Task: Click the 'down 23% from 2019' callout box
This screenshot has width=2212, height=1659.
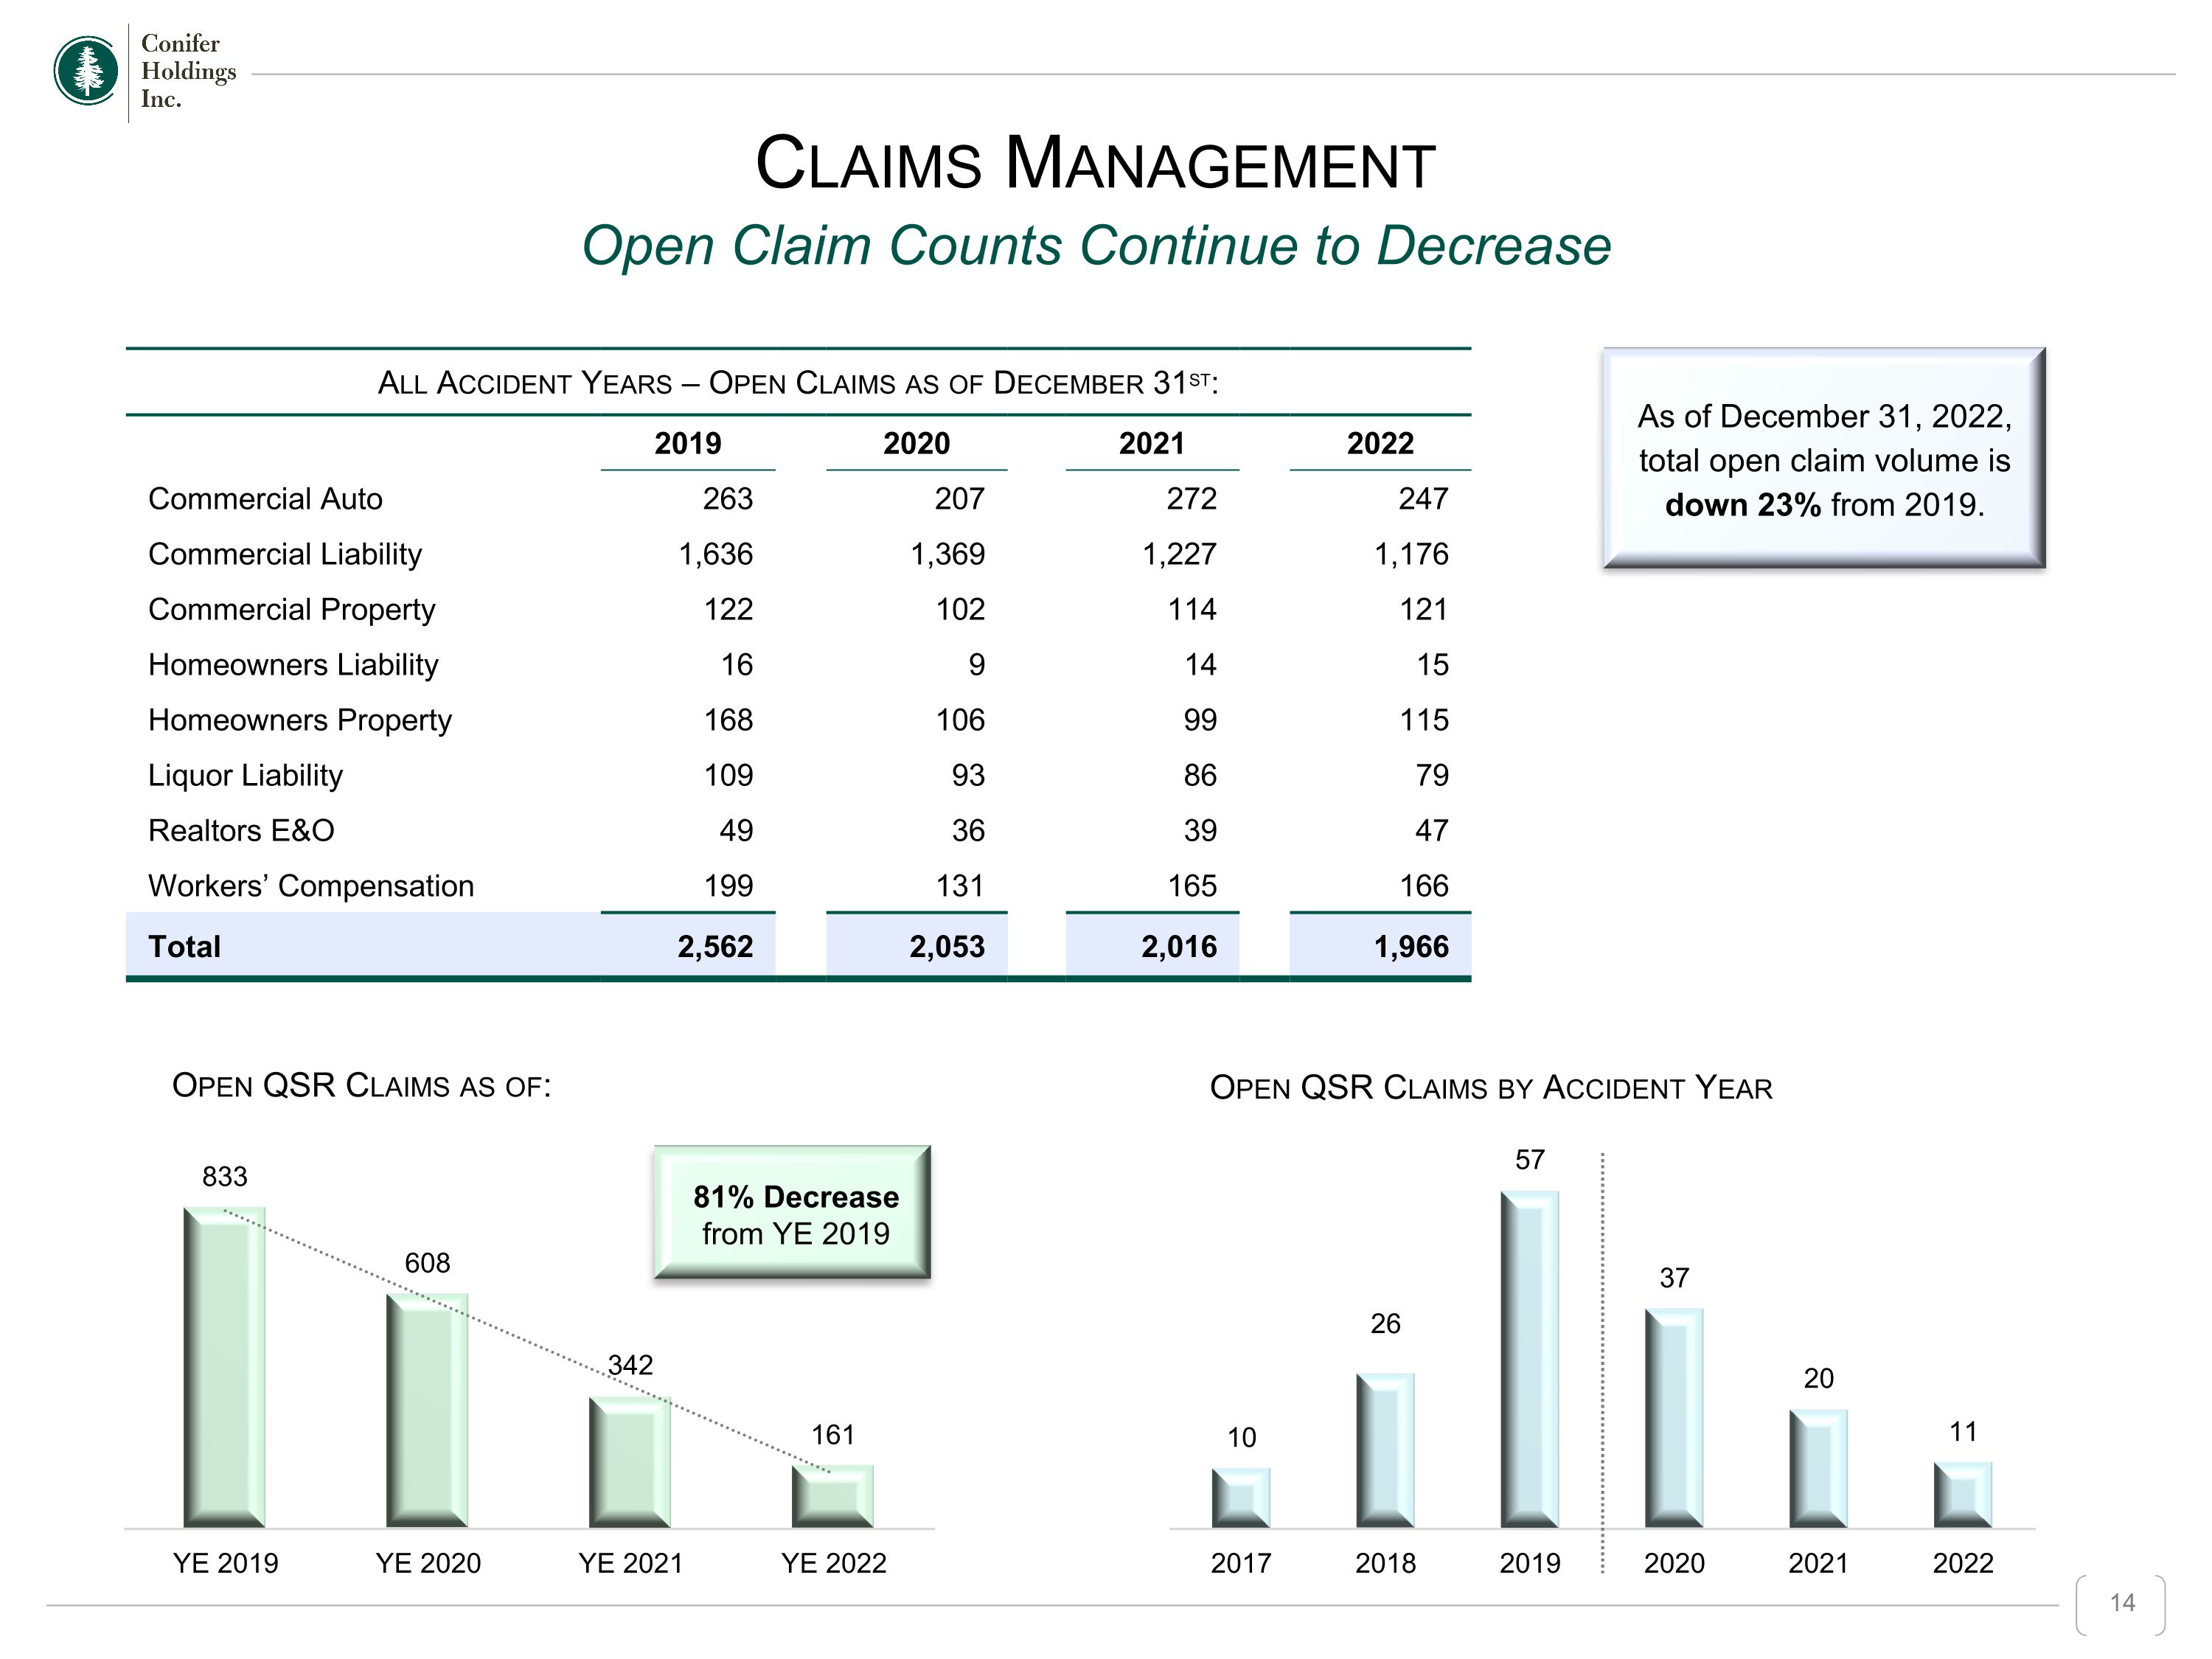Action: click(x=1824, y=459)
